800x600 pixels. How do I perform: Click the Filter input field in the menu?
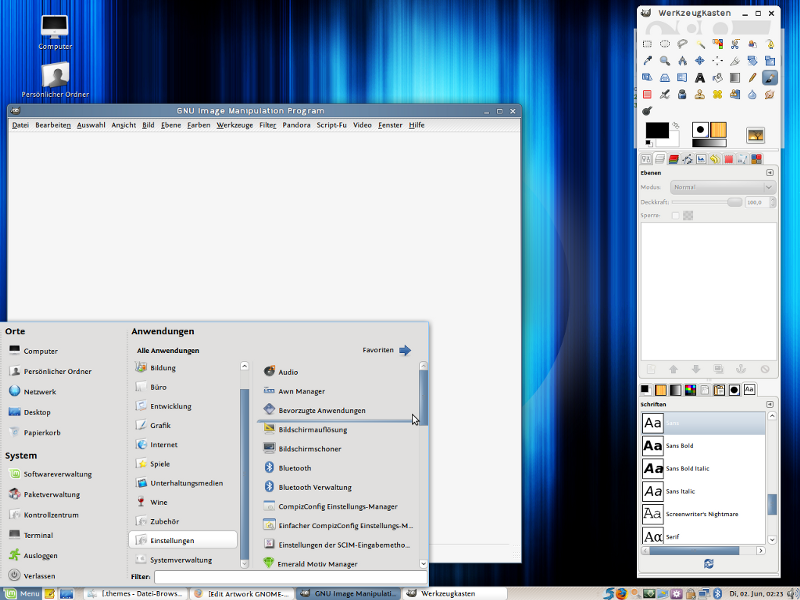point(290,577)
